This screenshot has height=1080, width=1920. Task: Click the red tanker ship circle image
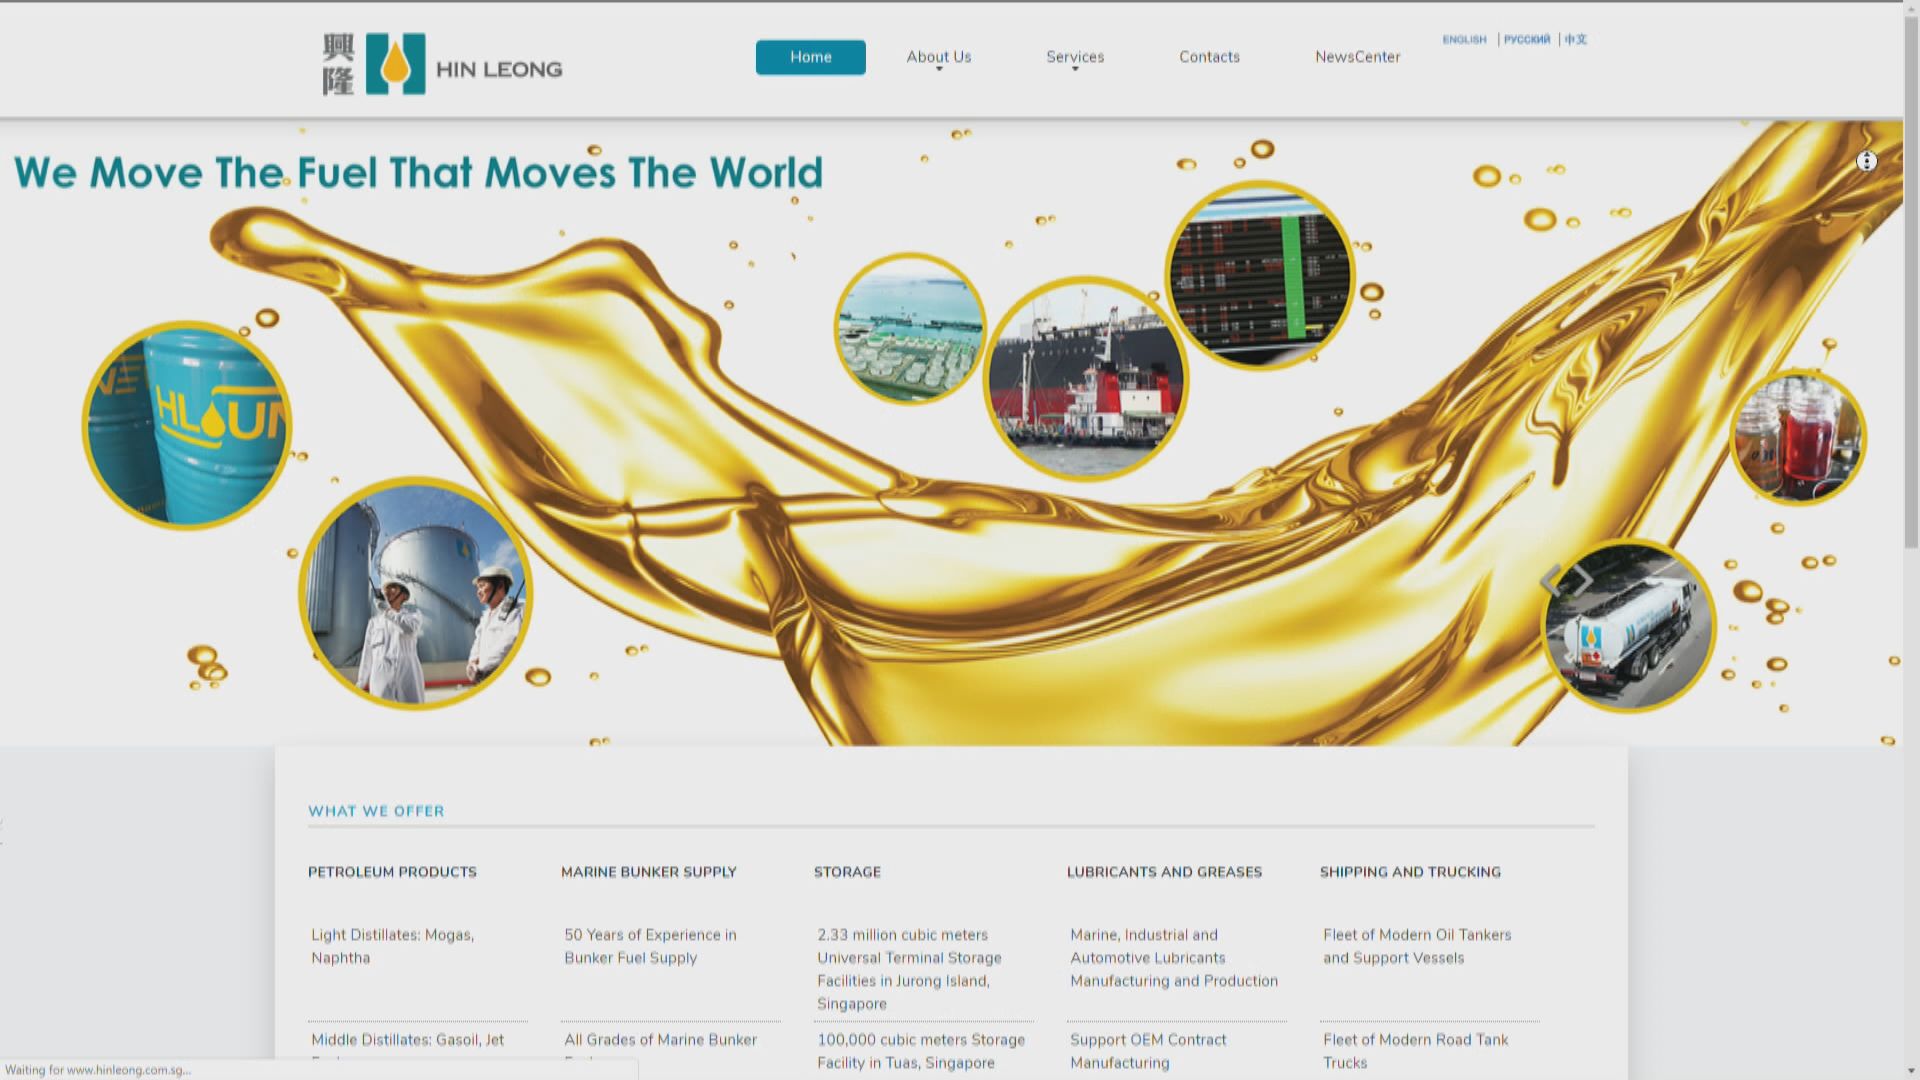click(1086, 380)
